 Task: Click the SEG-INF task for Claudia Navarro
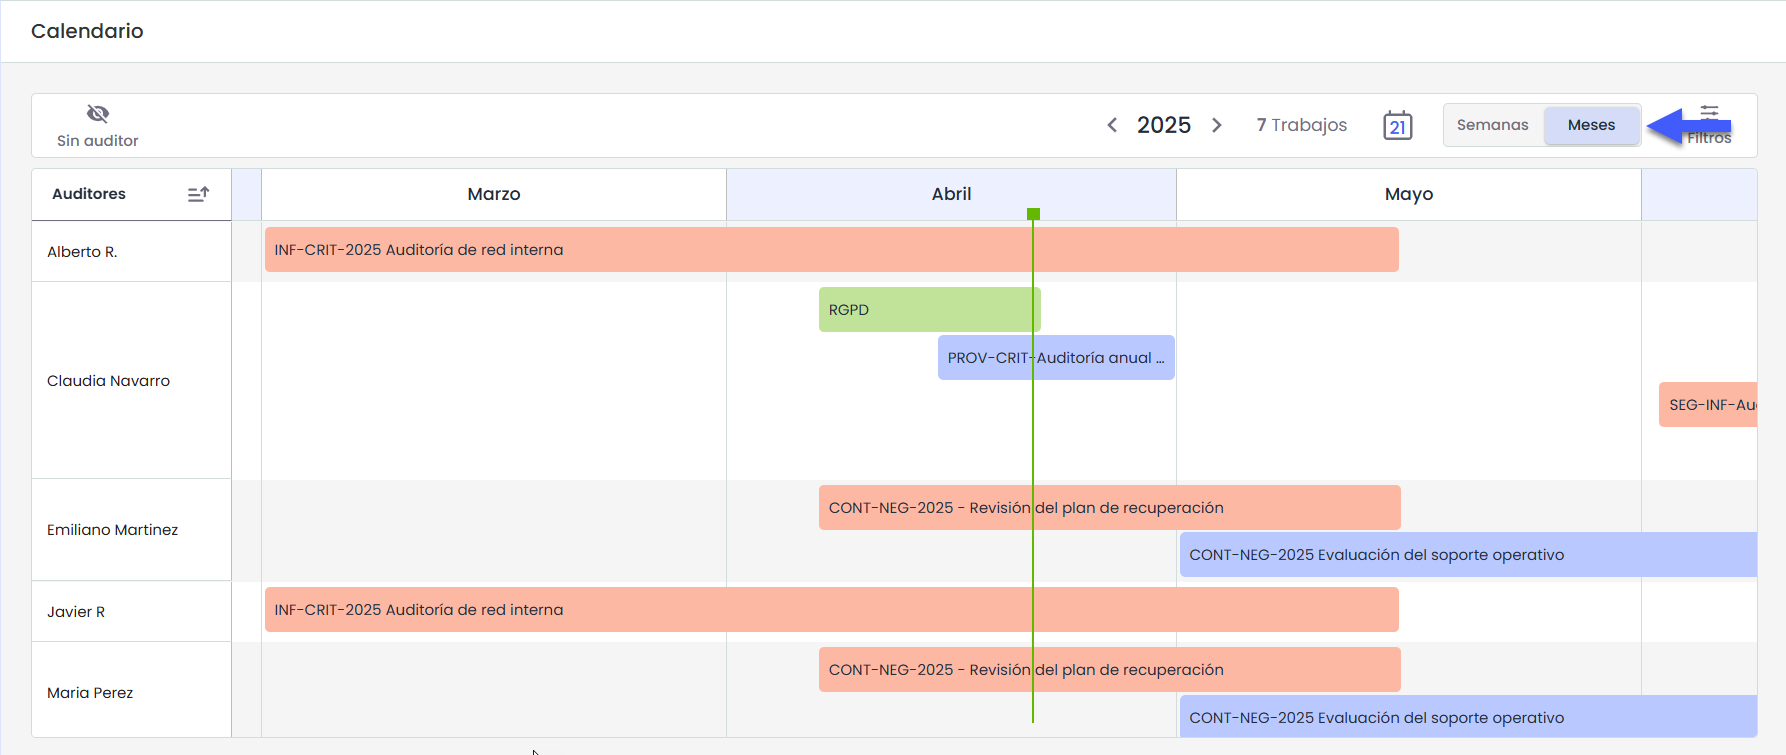click(x=1708, y=405)
